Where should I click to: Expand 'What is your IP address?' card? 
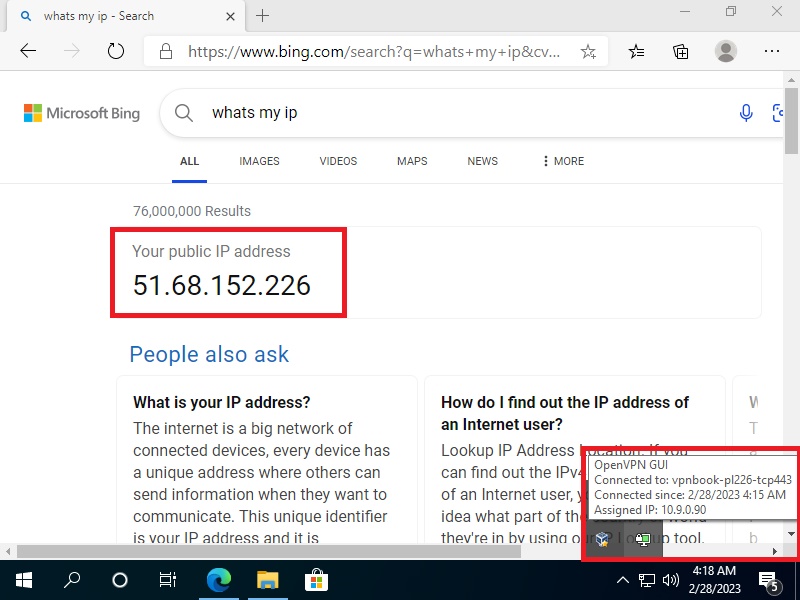click(221, 402)
